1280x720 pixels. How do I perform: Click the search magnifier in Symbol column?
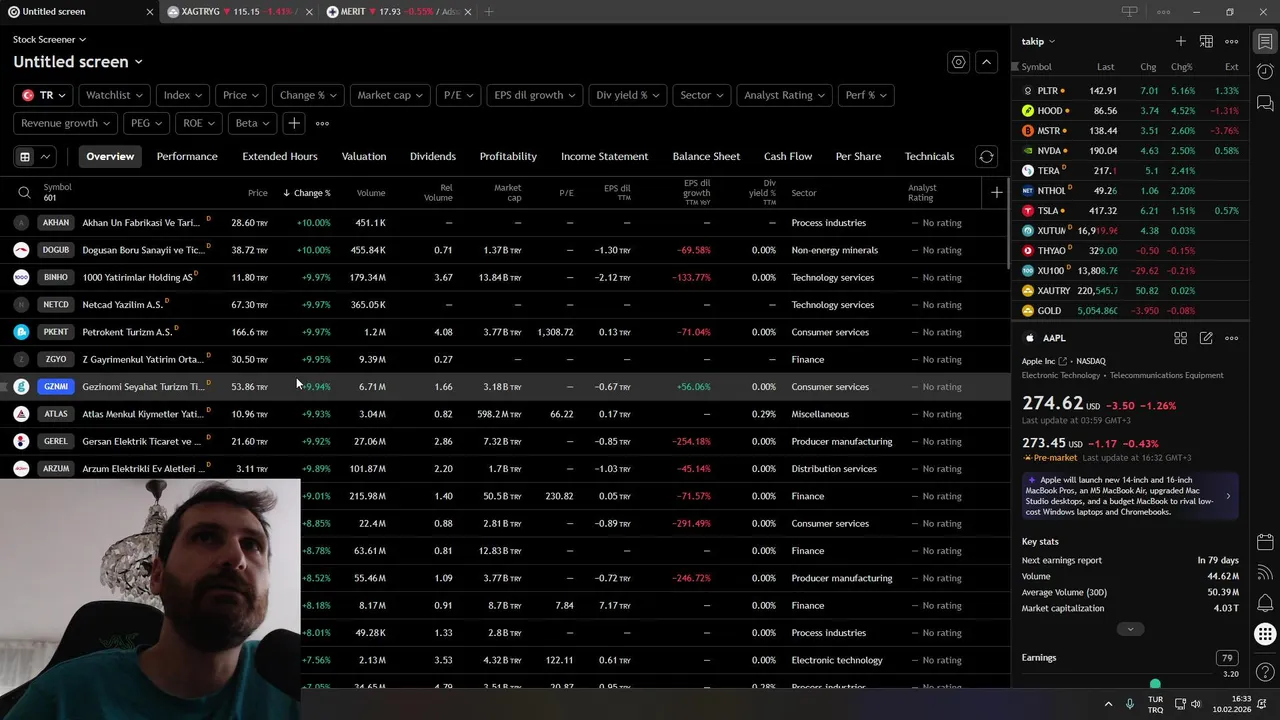24,193
